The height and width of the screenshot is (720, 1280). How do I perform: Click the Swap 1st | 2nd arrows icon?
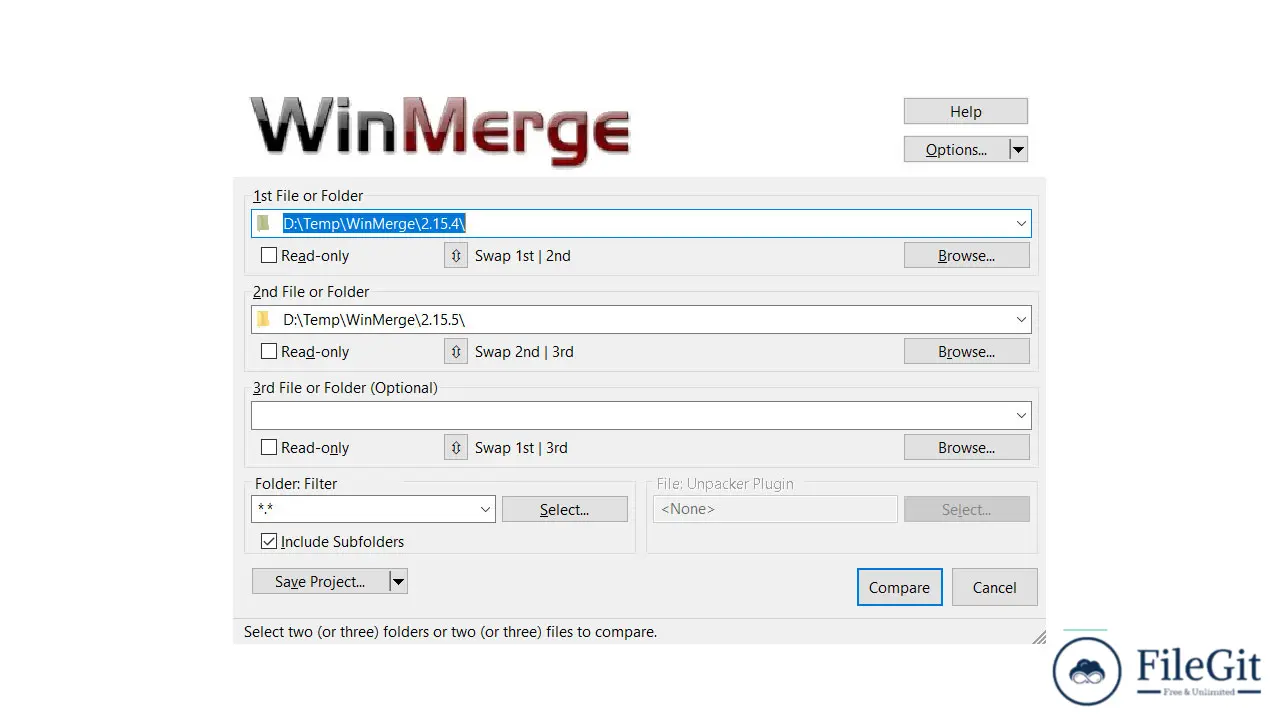456,256
